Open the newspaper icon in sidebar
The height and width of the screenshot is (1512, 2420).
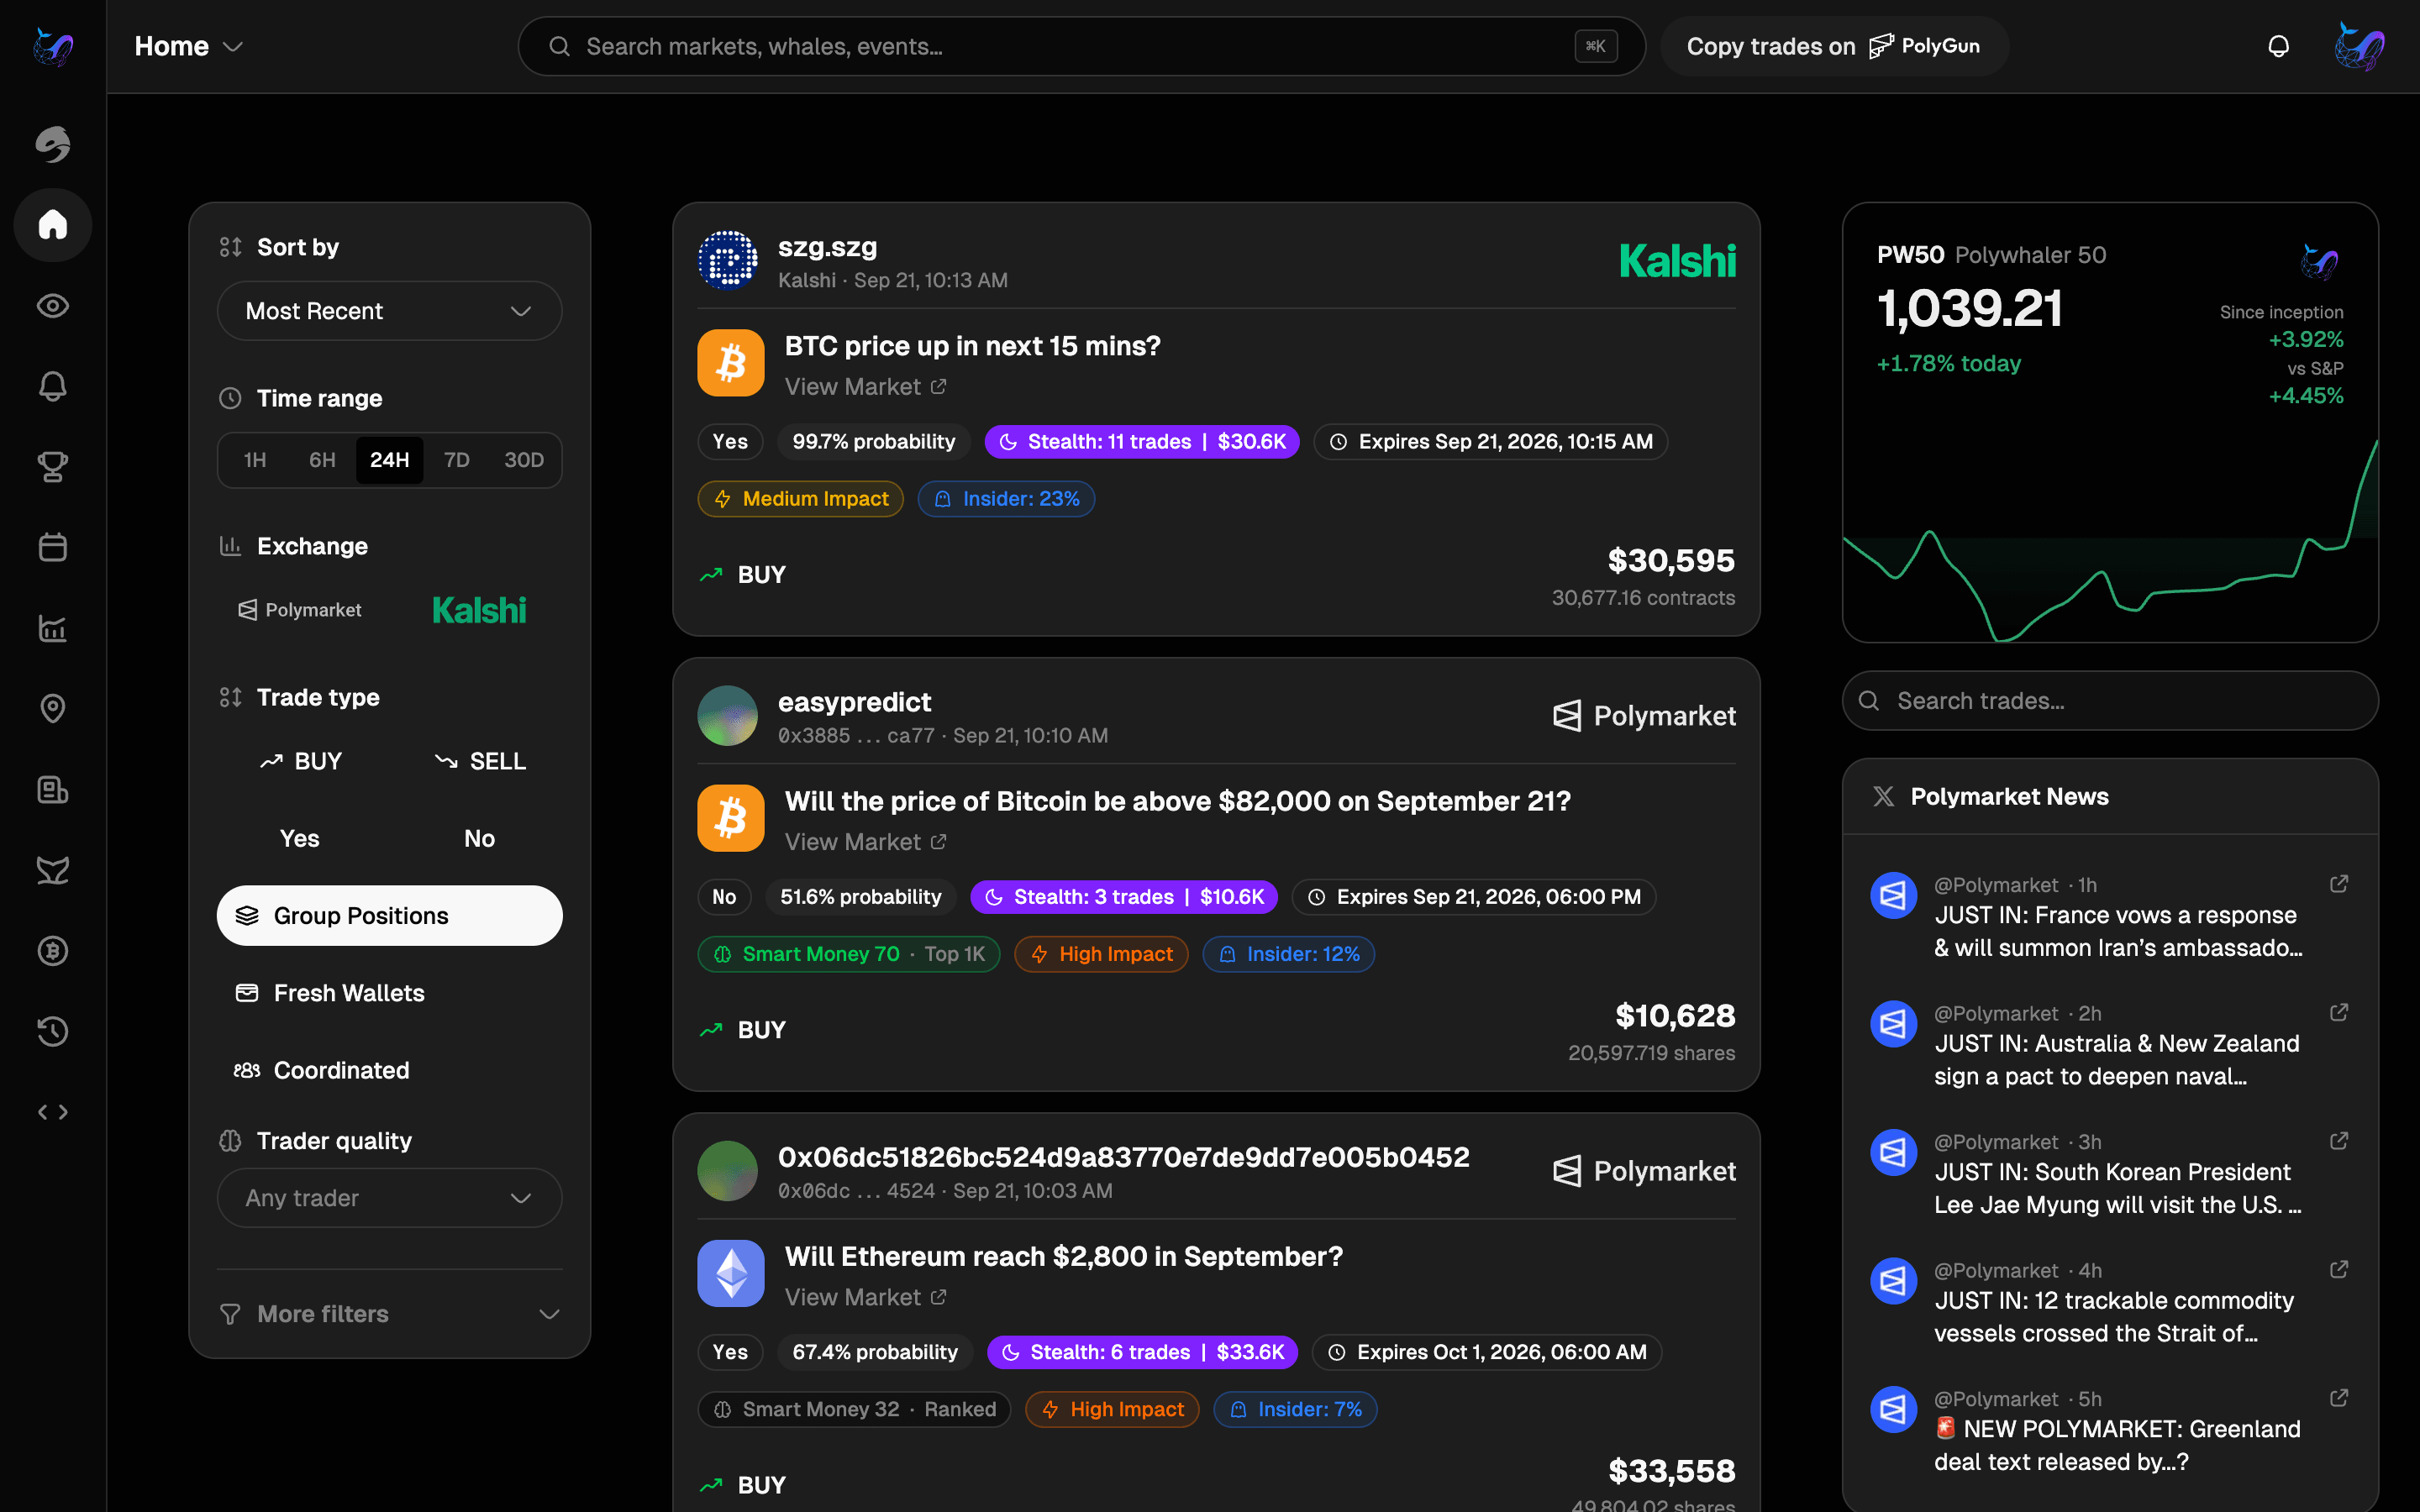click(53, 790)
